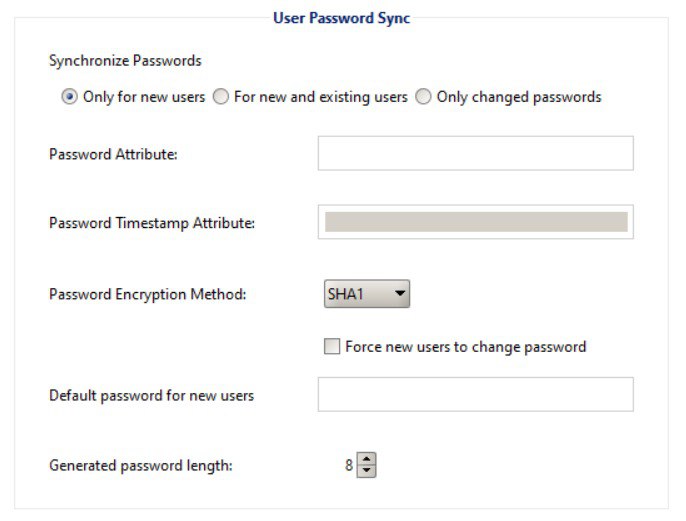
Task: Increase generated password length with up arrow
Action: tap(367, 459)
